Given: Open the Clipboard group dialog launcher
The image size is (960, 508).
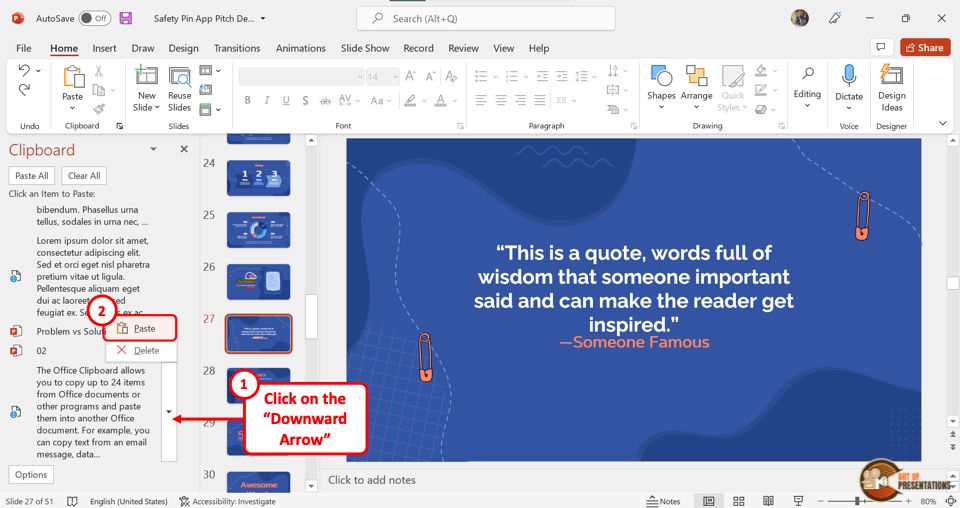Looking at the screenshot, I should [x=119, y=126].
